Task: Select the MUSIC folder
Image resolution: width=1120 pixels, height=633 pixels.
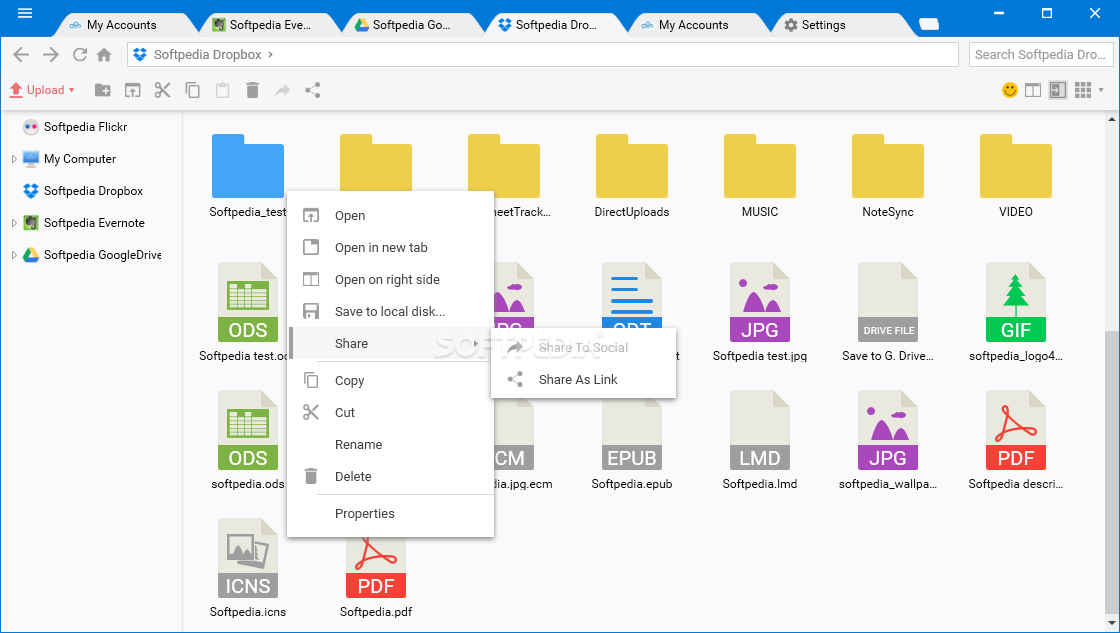Action: coord(759,175)
